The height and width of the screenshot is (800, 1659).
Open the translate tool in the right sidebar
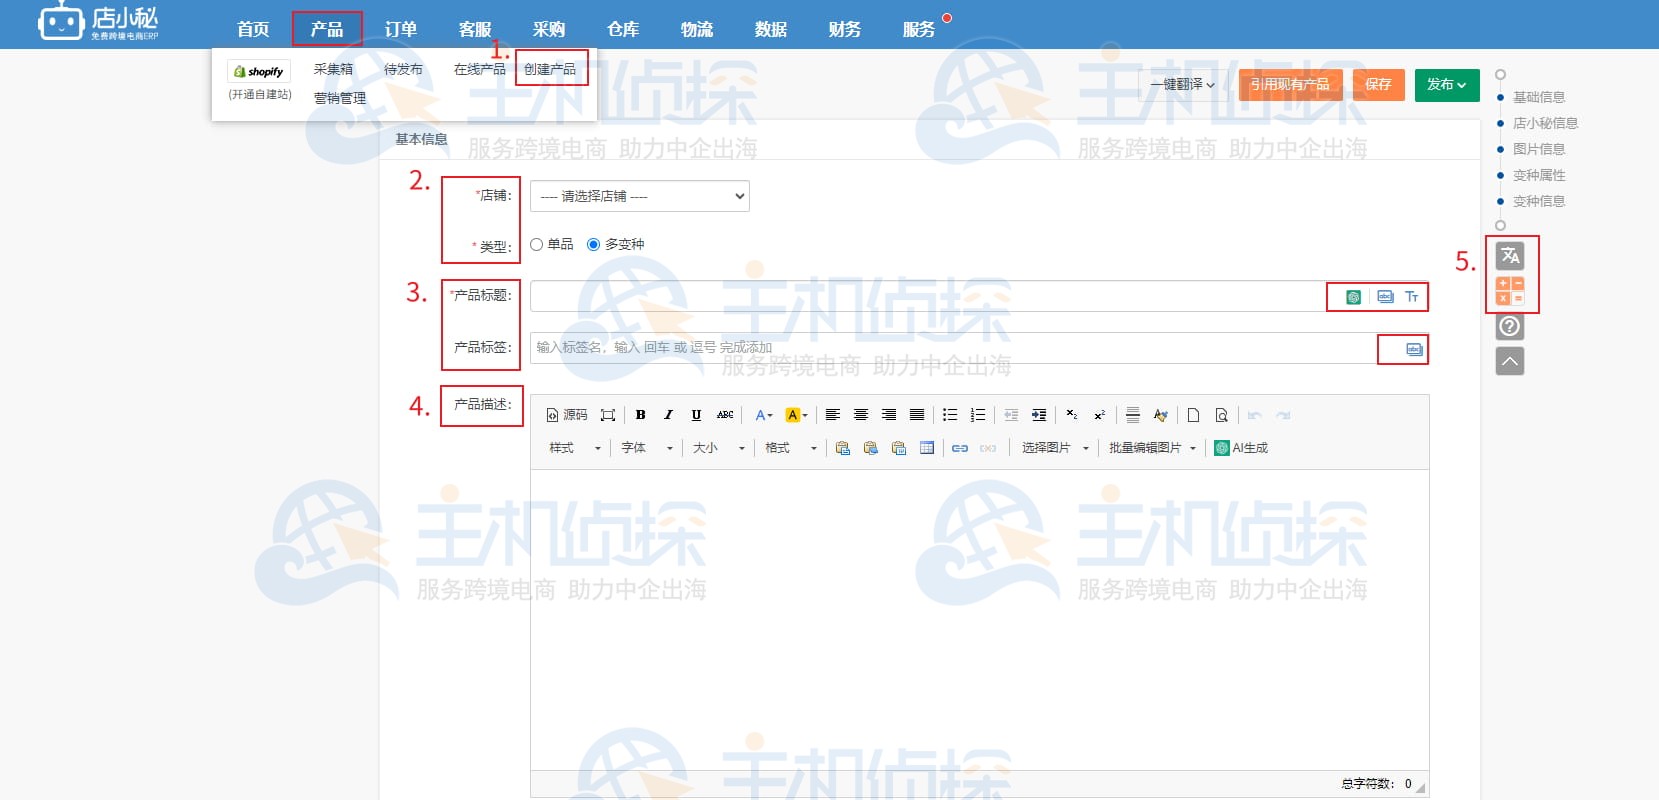(1510, 256)
